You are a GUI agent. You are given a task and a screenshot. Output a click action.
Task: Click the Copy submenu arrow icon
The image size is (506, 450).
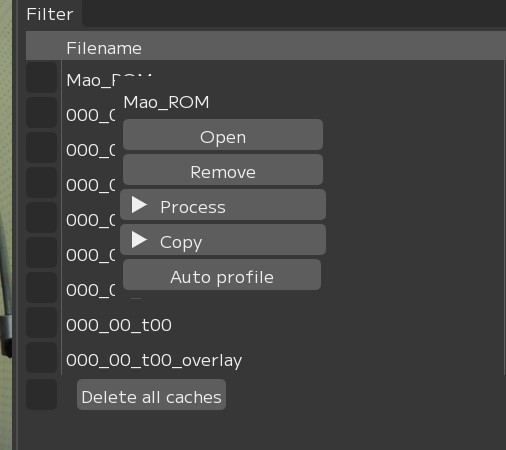[x=139, y=240]
